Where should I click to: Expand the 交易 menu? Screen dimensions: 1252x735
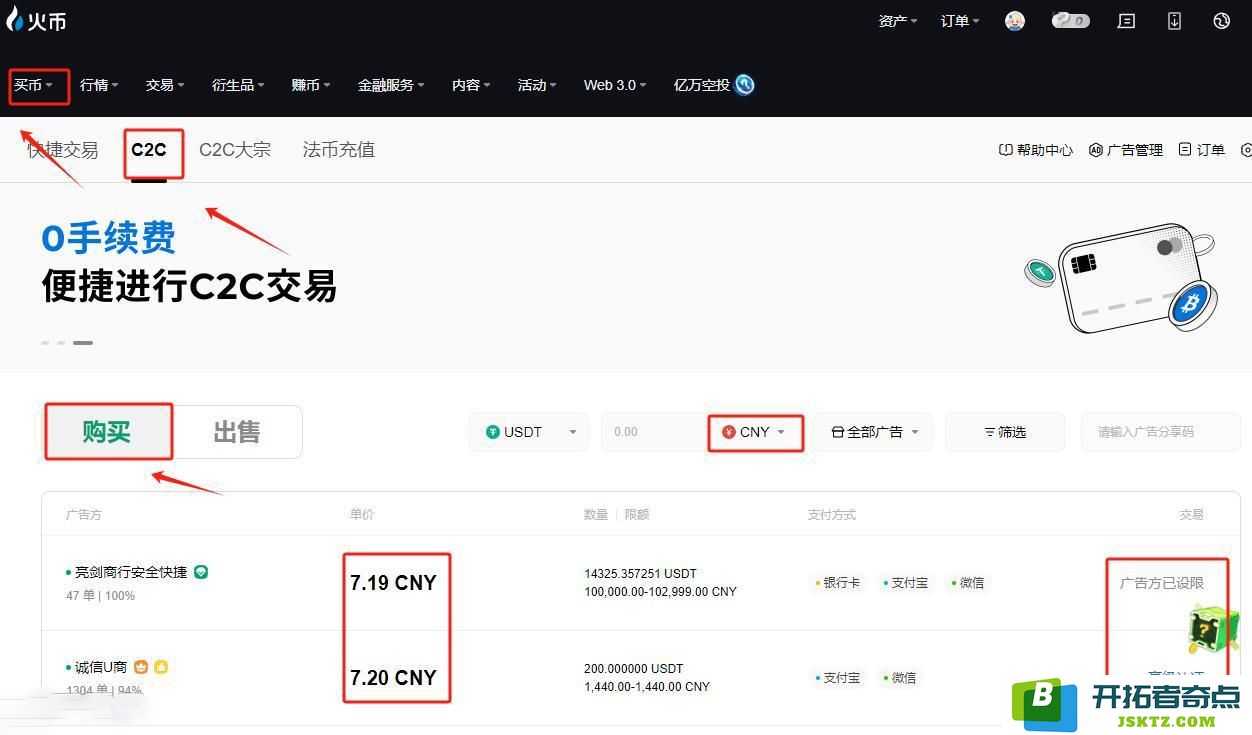pos(165,86)
